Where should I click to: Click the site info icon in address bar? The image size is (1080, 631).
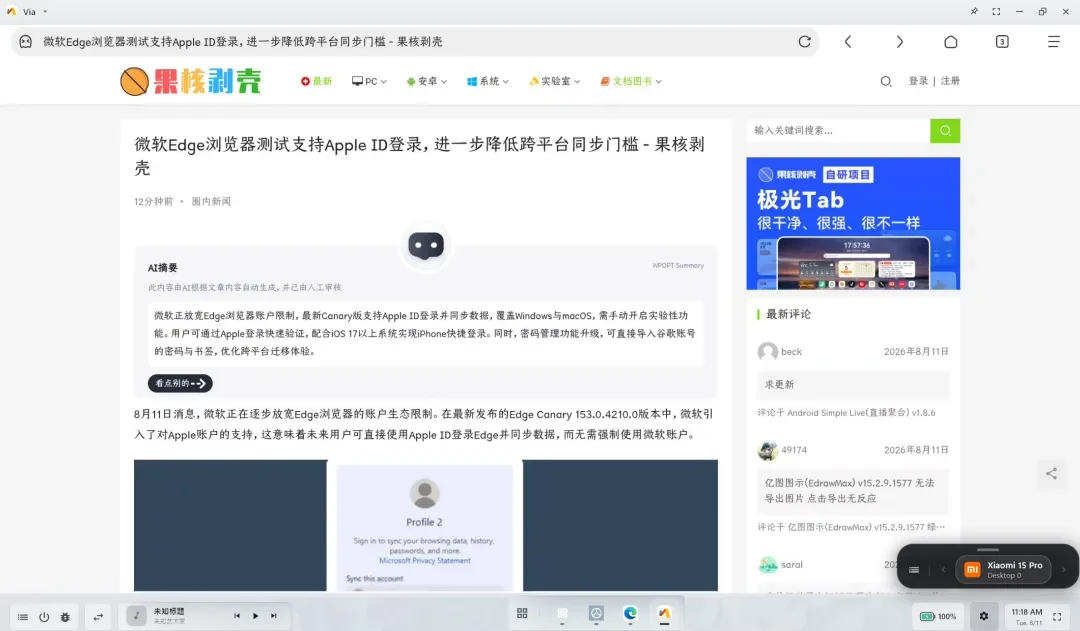coord(25,41)
